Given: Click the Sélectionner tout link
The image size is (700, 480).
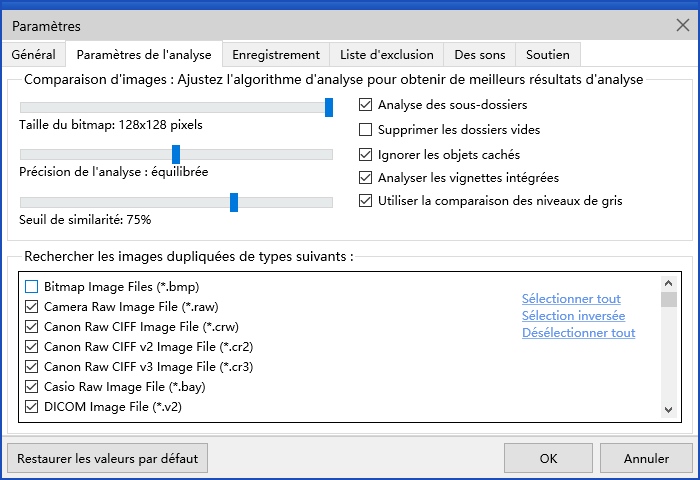Looking at the screenshot, I should point(571,299).
